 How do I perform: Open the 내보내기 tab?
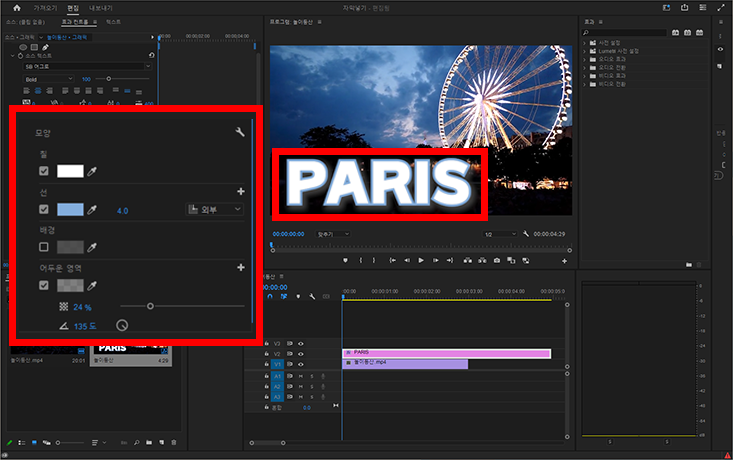pyautogui.click(x=99, y=7)
